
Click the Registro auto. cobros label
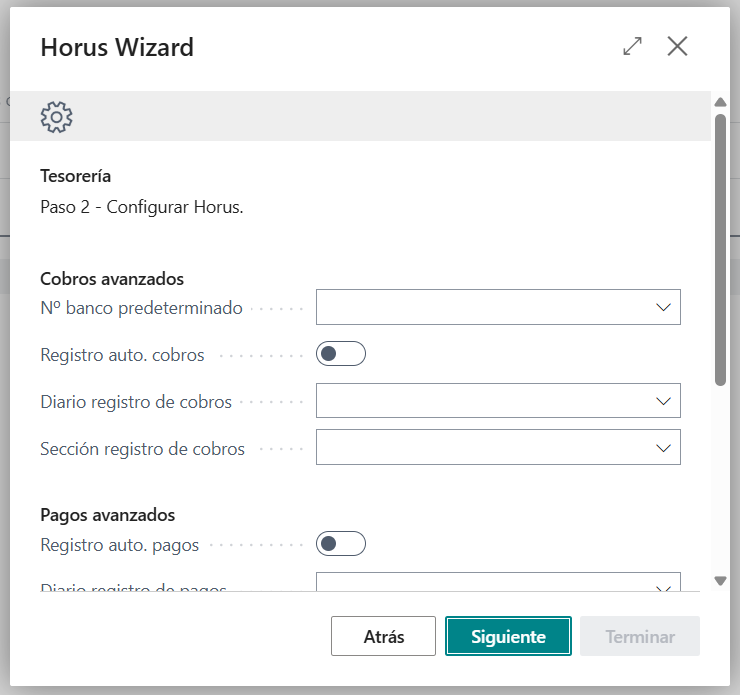coord(122,355)
